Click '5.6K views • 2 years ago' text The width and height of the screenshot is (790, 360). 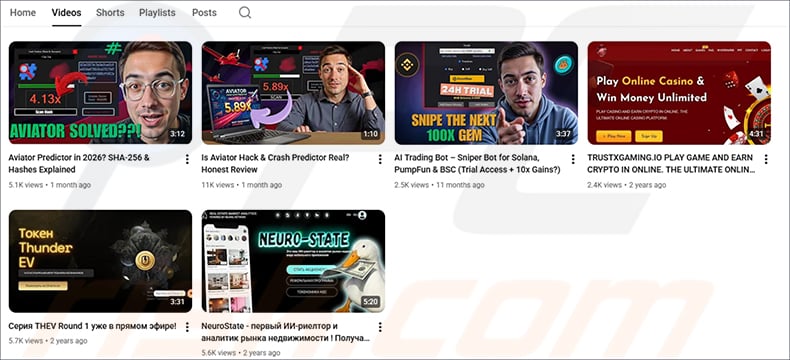click(x=241, y=352)
